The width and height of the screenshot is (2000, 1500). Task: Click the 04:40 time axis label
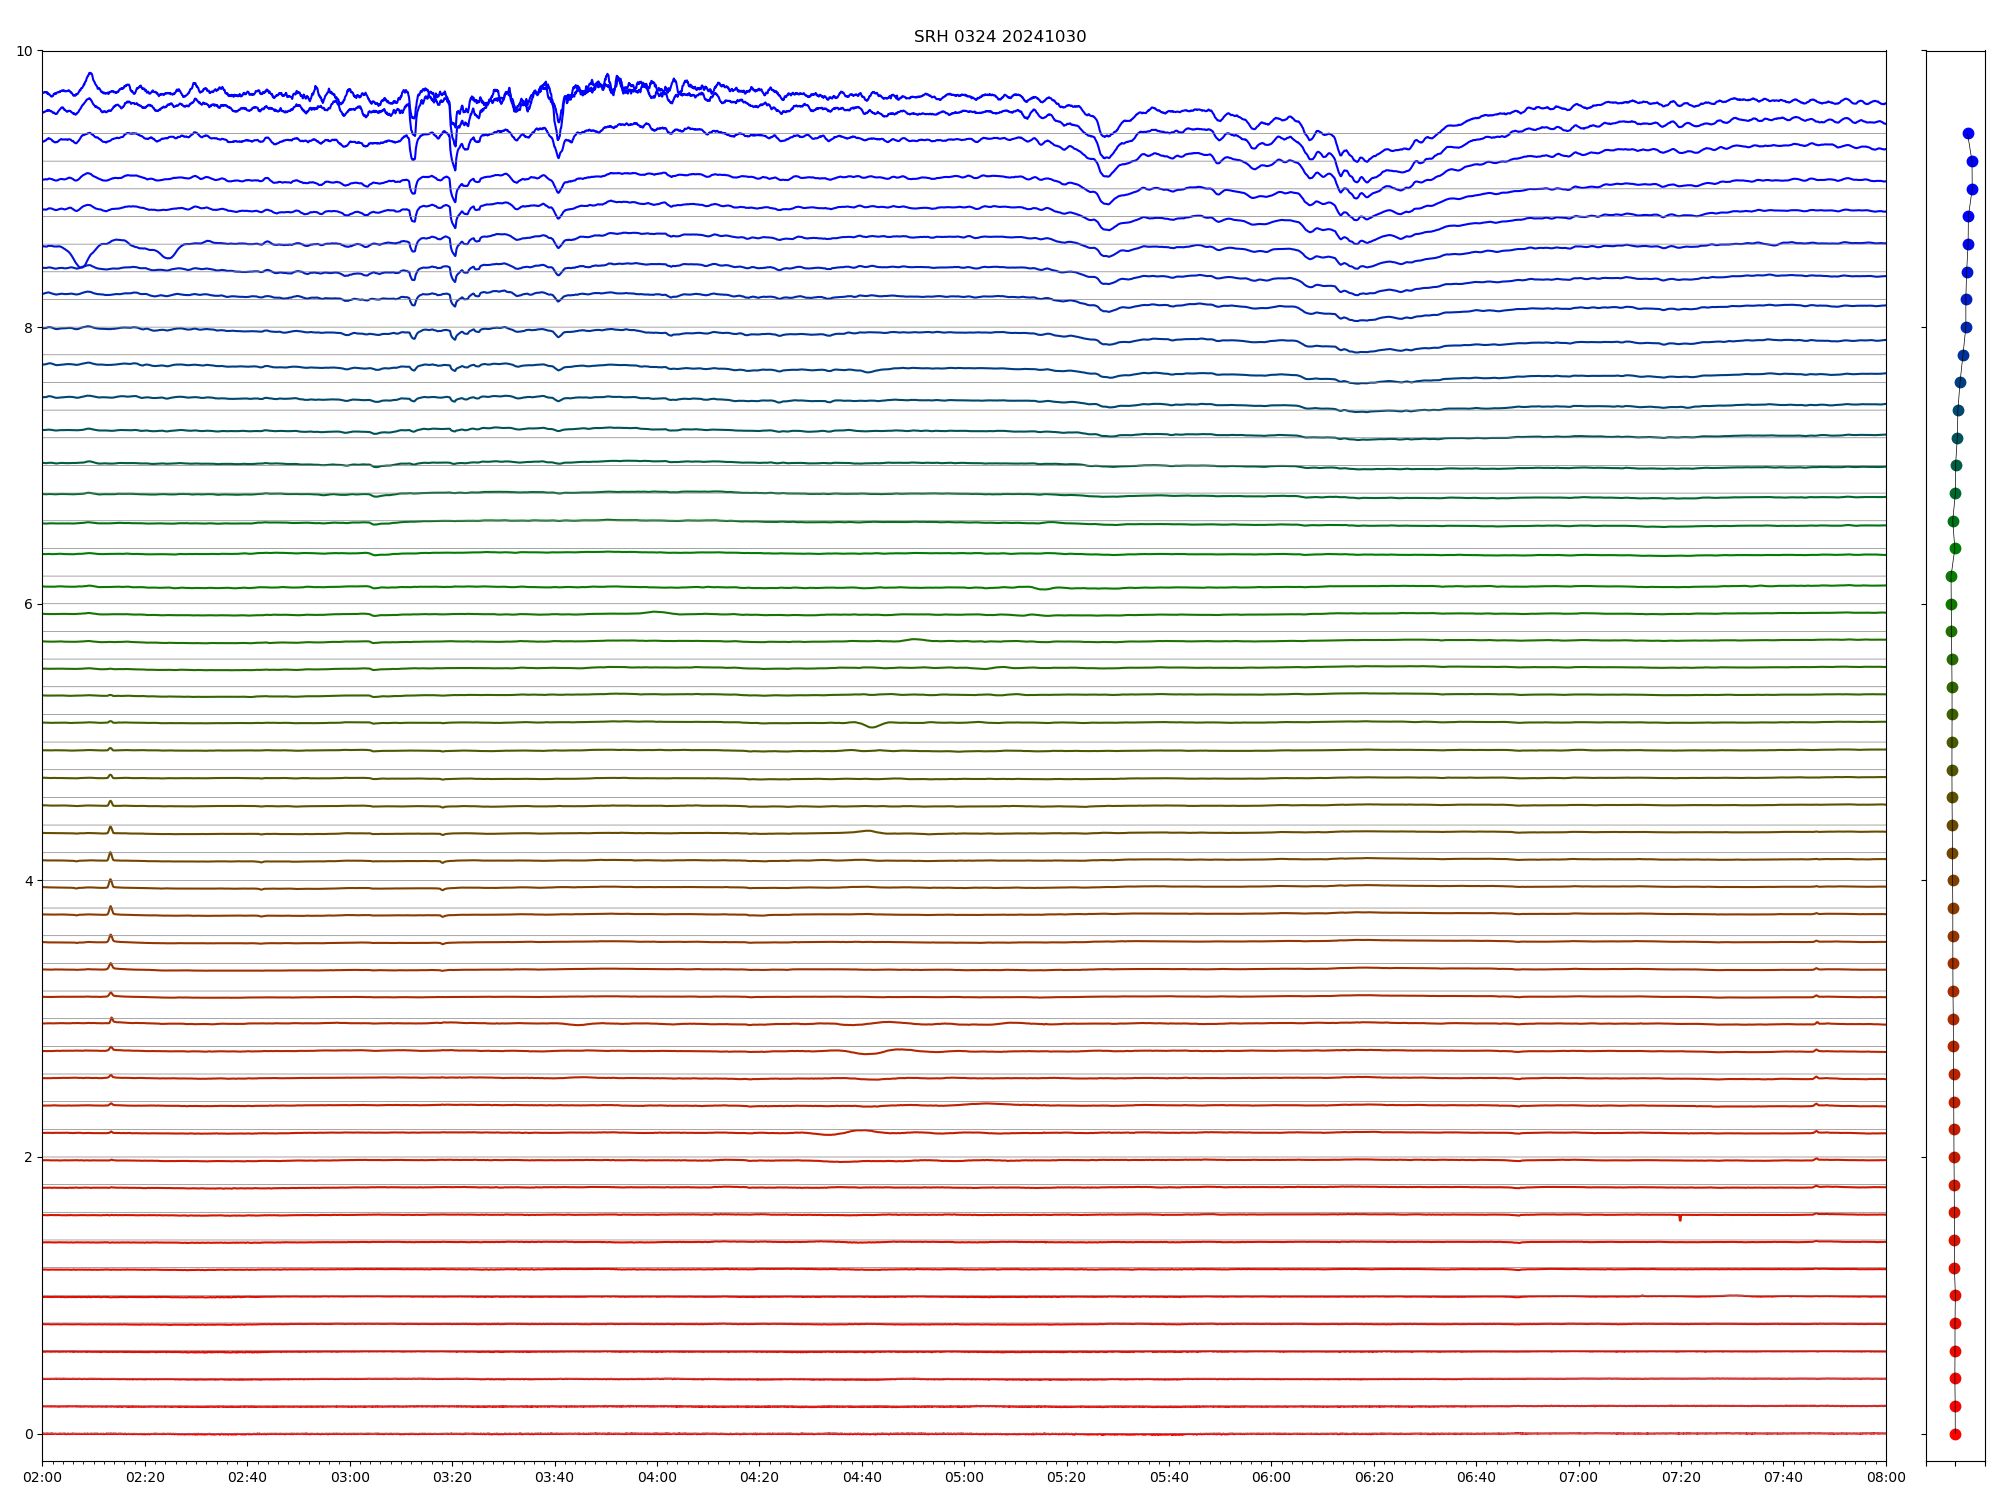point(862,1477)
